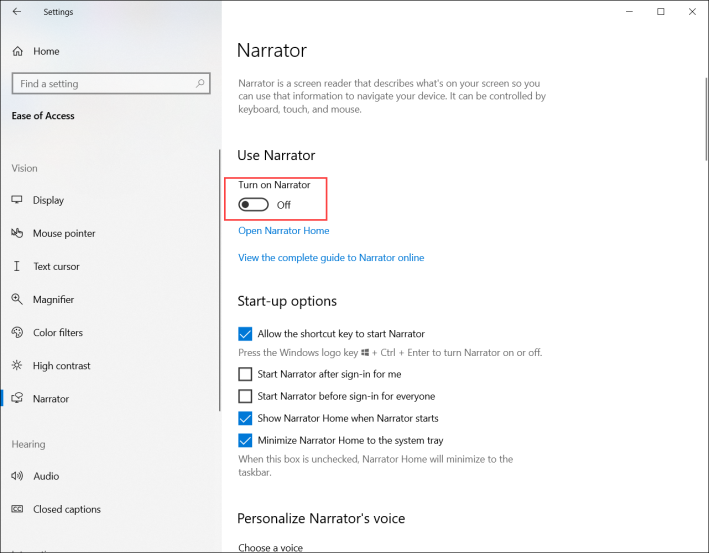The width and height of the screenshot is (709, 553).
Task: Uncheck Show Narrator Home when Narrator starts
Action: pyautogui.click(x=245, y=418)
